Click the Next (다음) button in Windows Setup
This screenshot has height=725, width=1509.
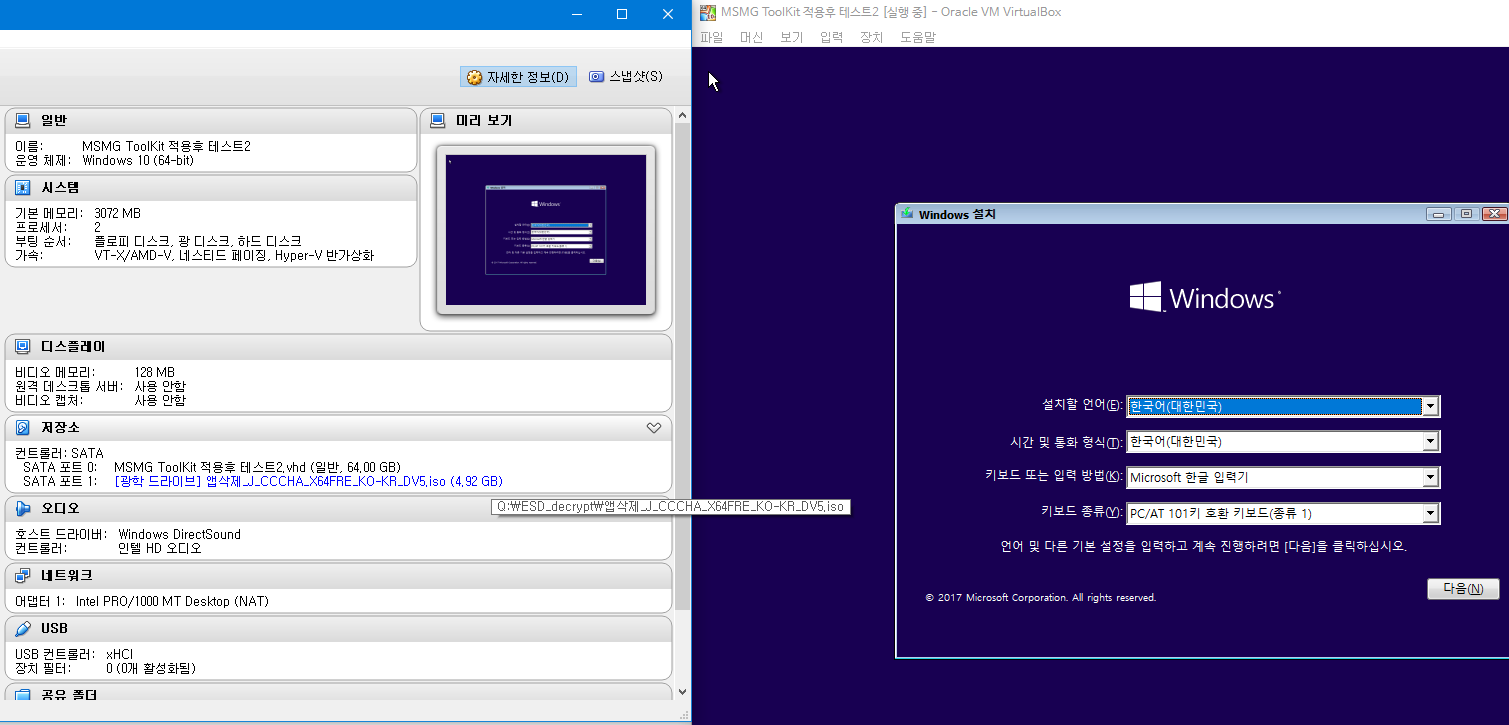click(1463, 589)
